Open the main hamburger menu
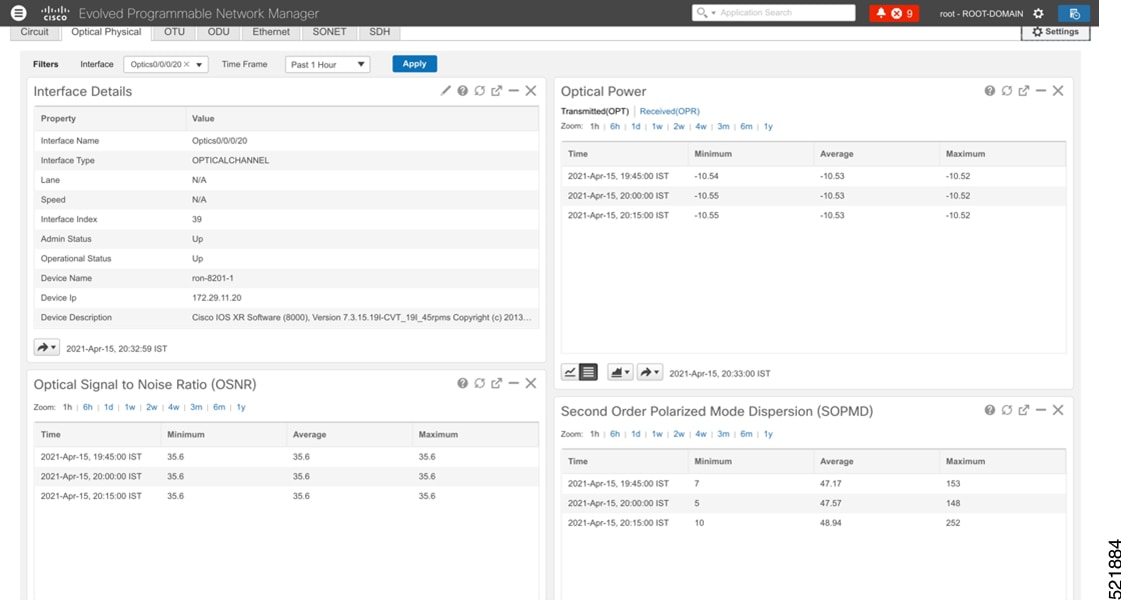Viewport: 1121px width, 600px height. [19, 13]
